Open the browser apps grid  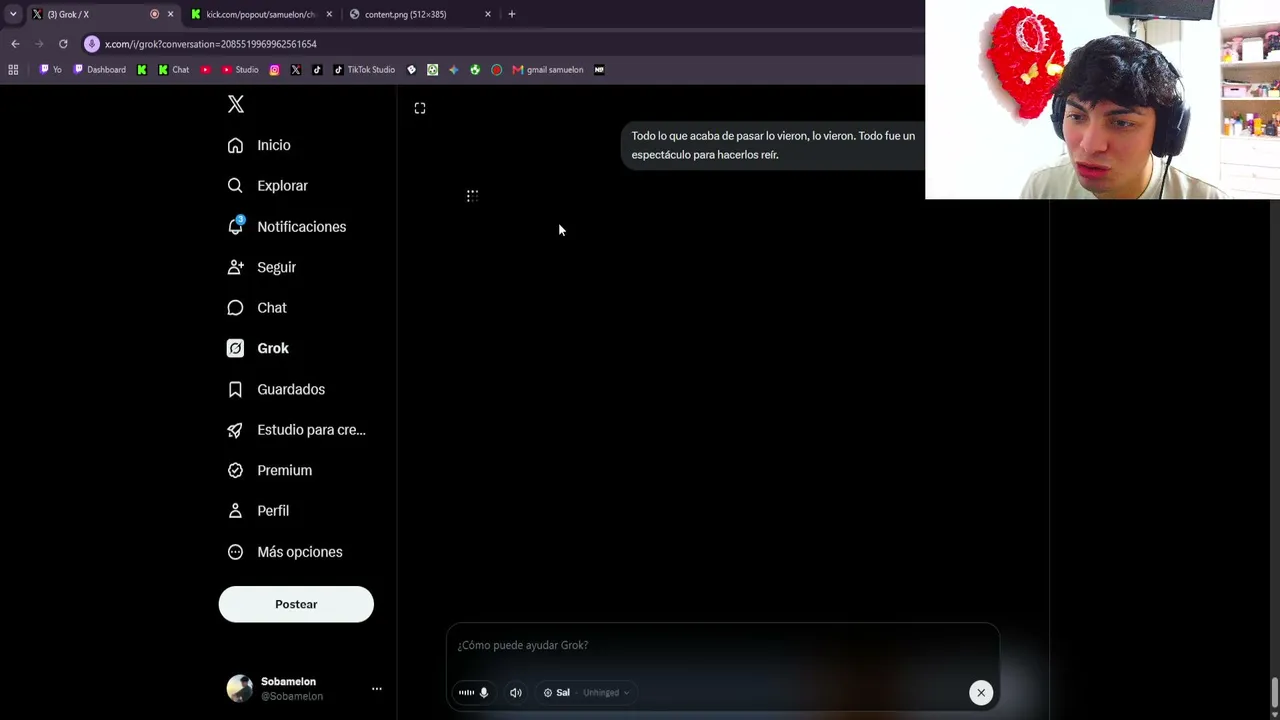(13, 70)
